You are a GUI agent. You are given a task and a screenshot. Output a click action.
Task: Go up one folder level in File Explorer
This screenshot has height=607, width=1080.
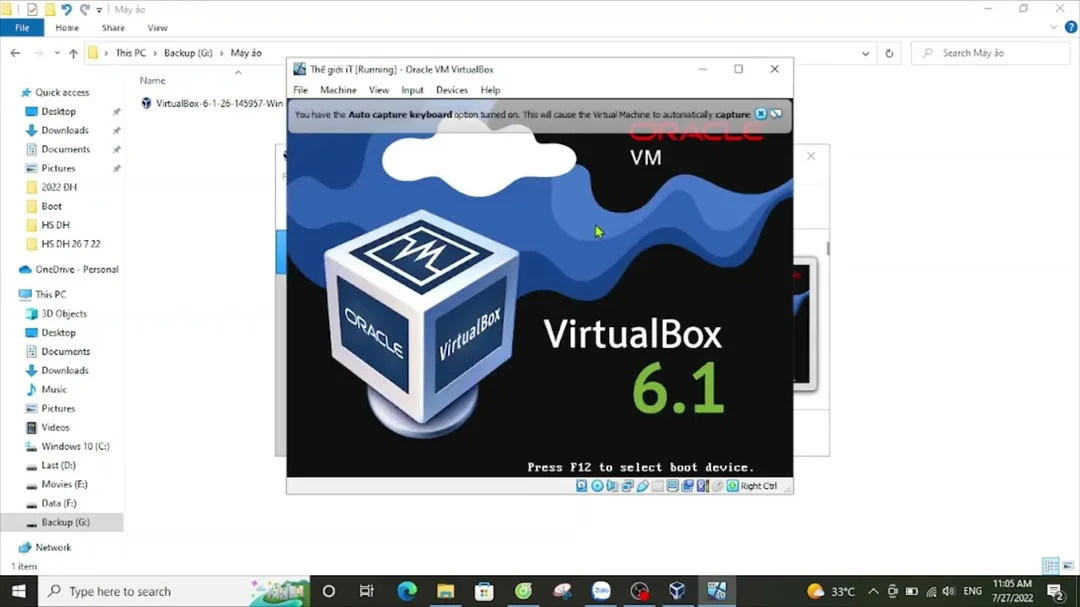[73, 53]
